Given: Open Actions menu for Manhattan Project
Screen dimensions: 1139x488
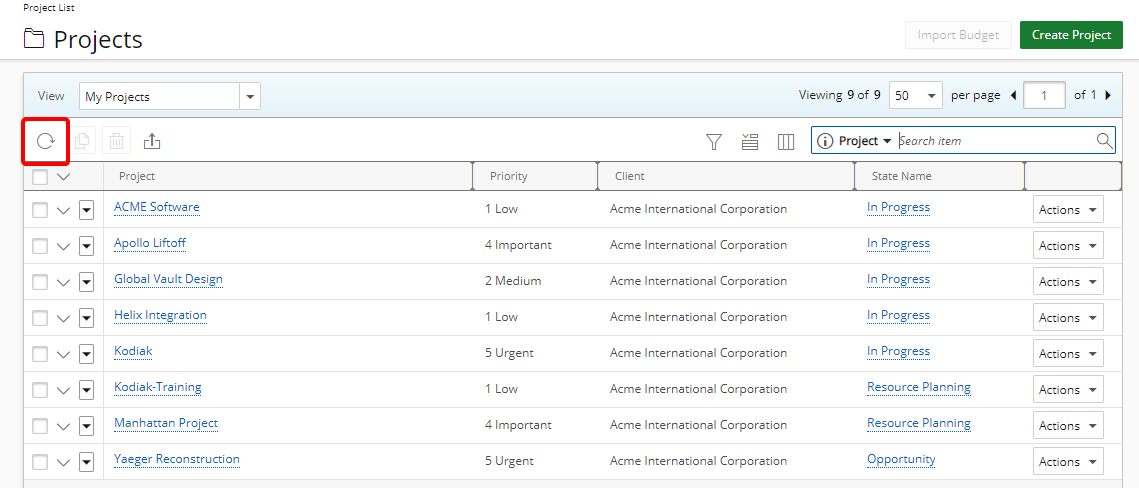Looking at the screenshot, I should (x=1067, y=426).
